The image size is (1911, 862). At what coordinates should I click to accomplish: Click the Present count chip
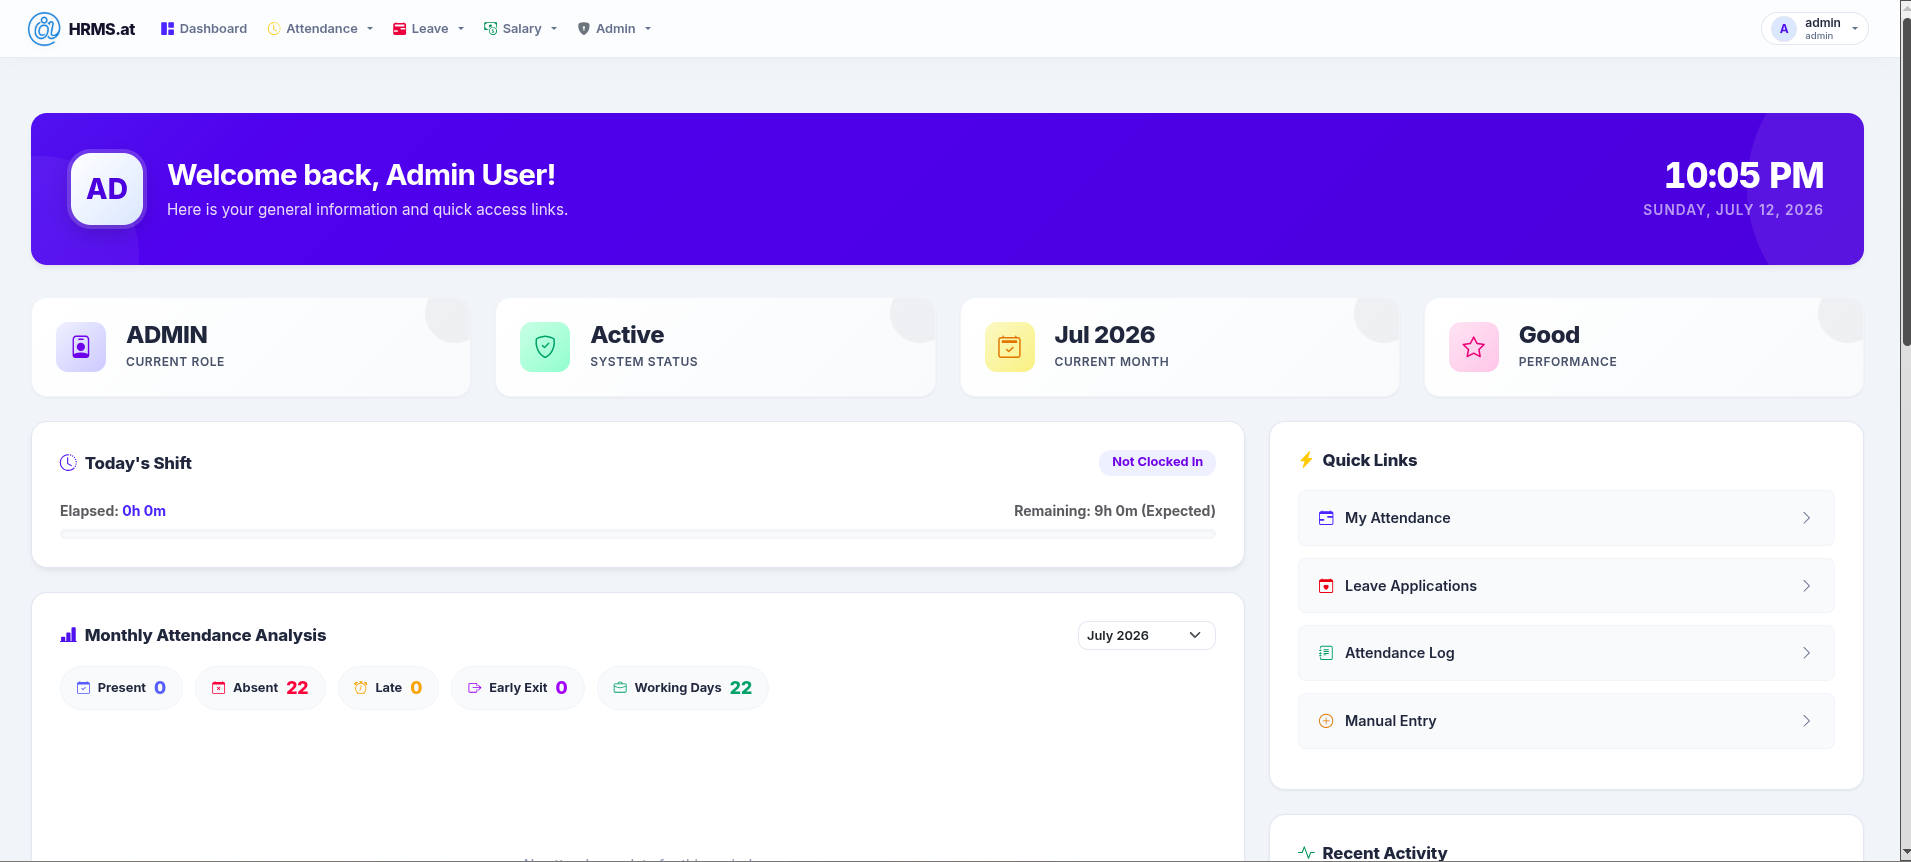coord(121,688)
